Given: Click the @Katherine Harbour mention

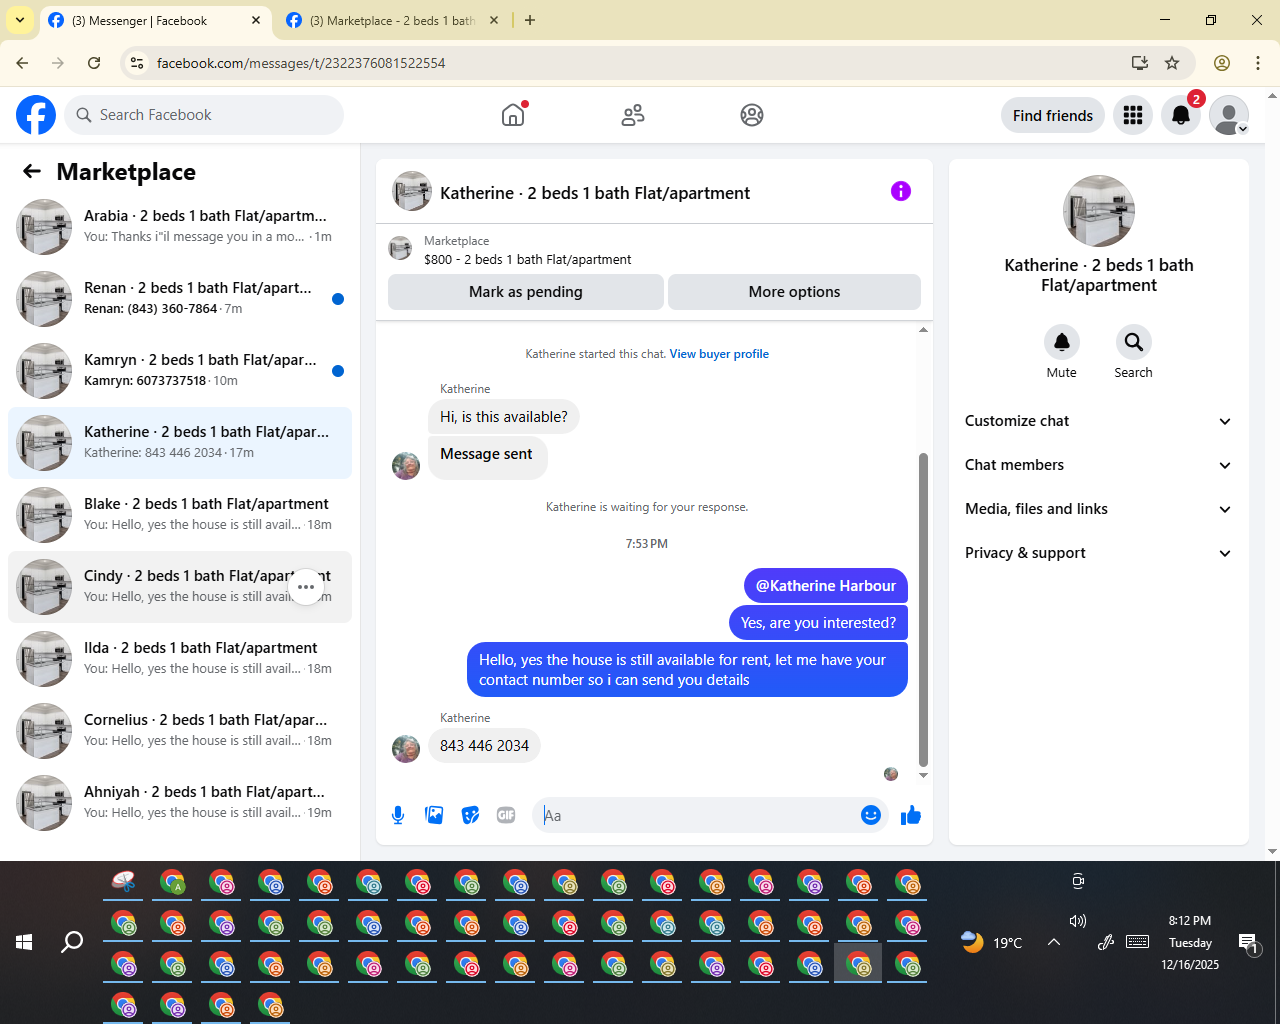Looking at the screenshot, I should (826, 586).
